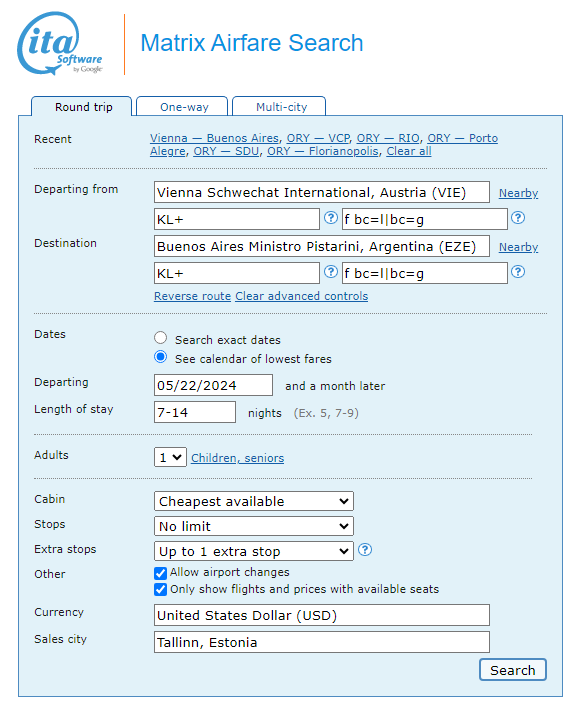Screen dimensions: 573x703
Task: Open the Extra stops dropdown
Action: 254,551
